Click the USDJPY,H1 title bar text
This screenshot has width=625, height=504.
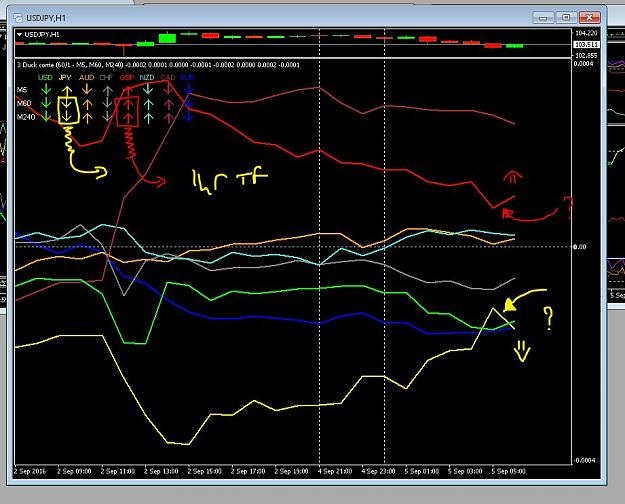coord(46,18)
